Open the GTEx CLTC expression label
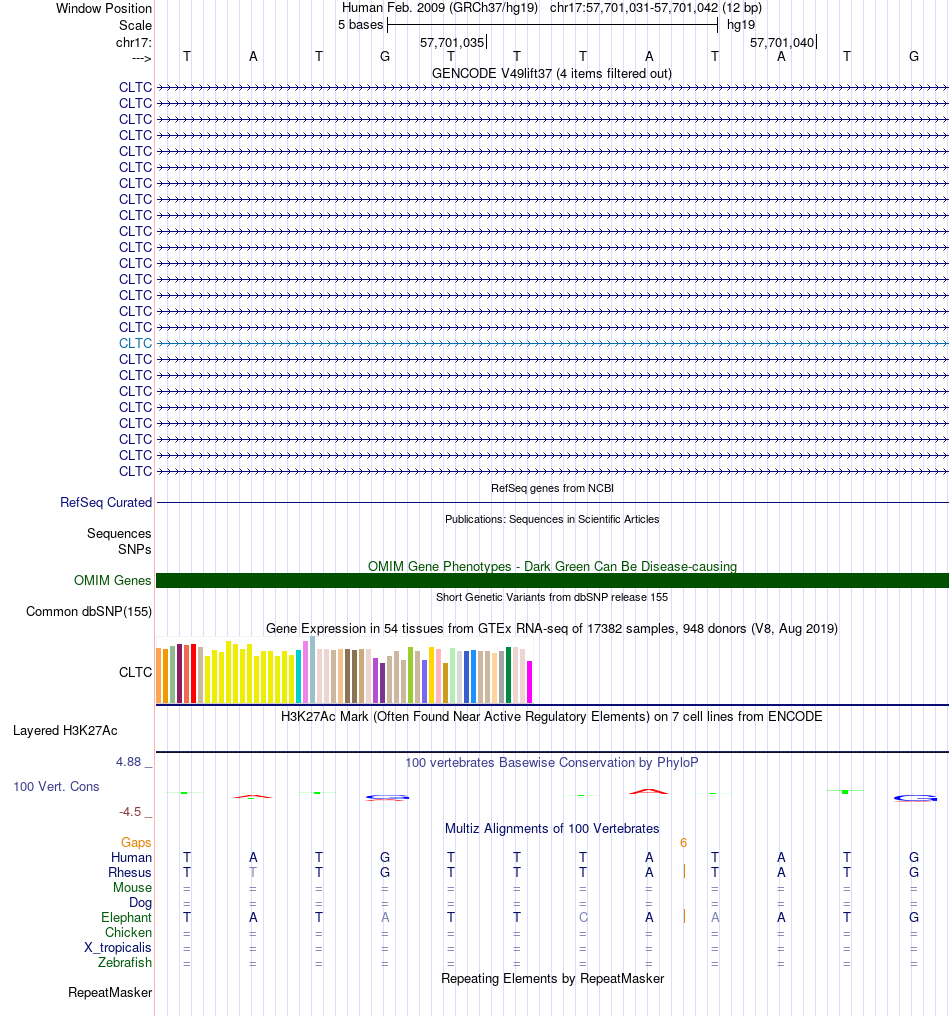The image size is (950, 1016). click(x=135, y=673)
